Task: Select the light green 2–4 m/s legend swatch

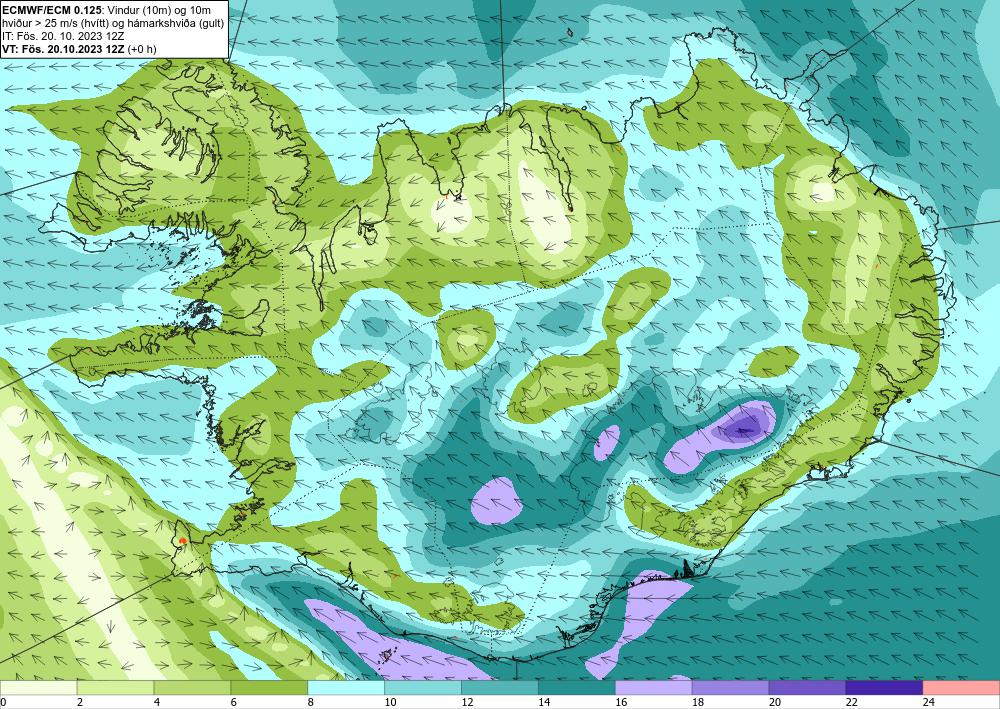Action: [x=115, y=688]
